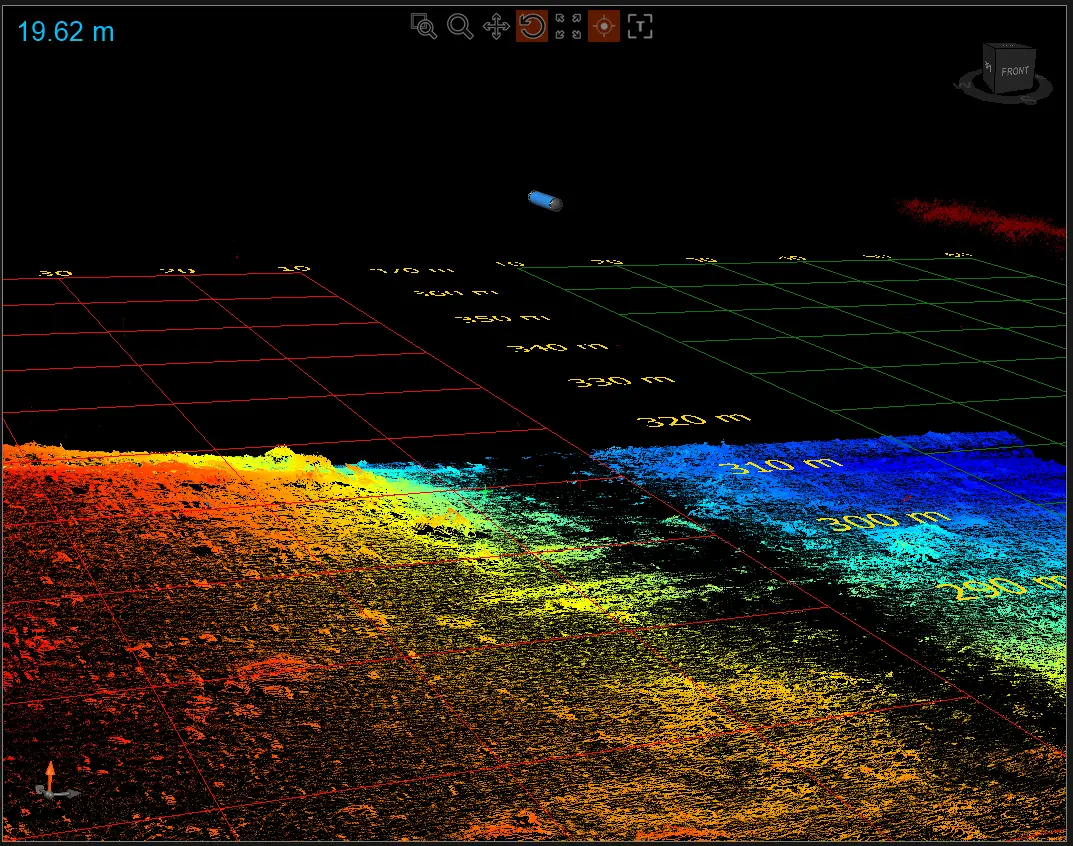The height and width of the screenshot is (846, 1073).
Task: Click the orange up arrow on axis gizmo
Action: [49, 772]
